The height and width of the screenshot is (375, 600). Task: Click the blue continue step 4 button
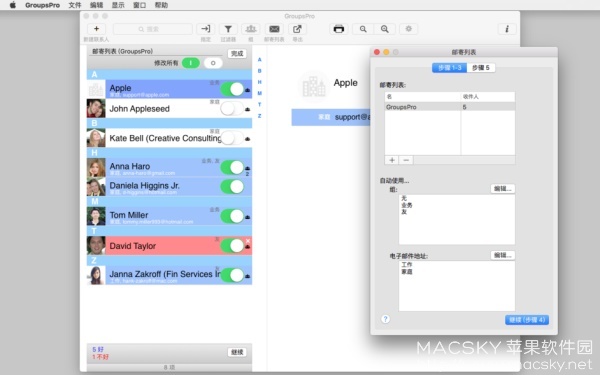coord(527,320)
